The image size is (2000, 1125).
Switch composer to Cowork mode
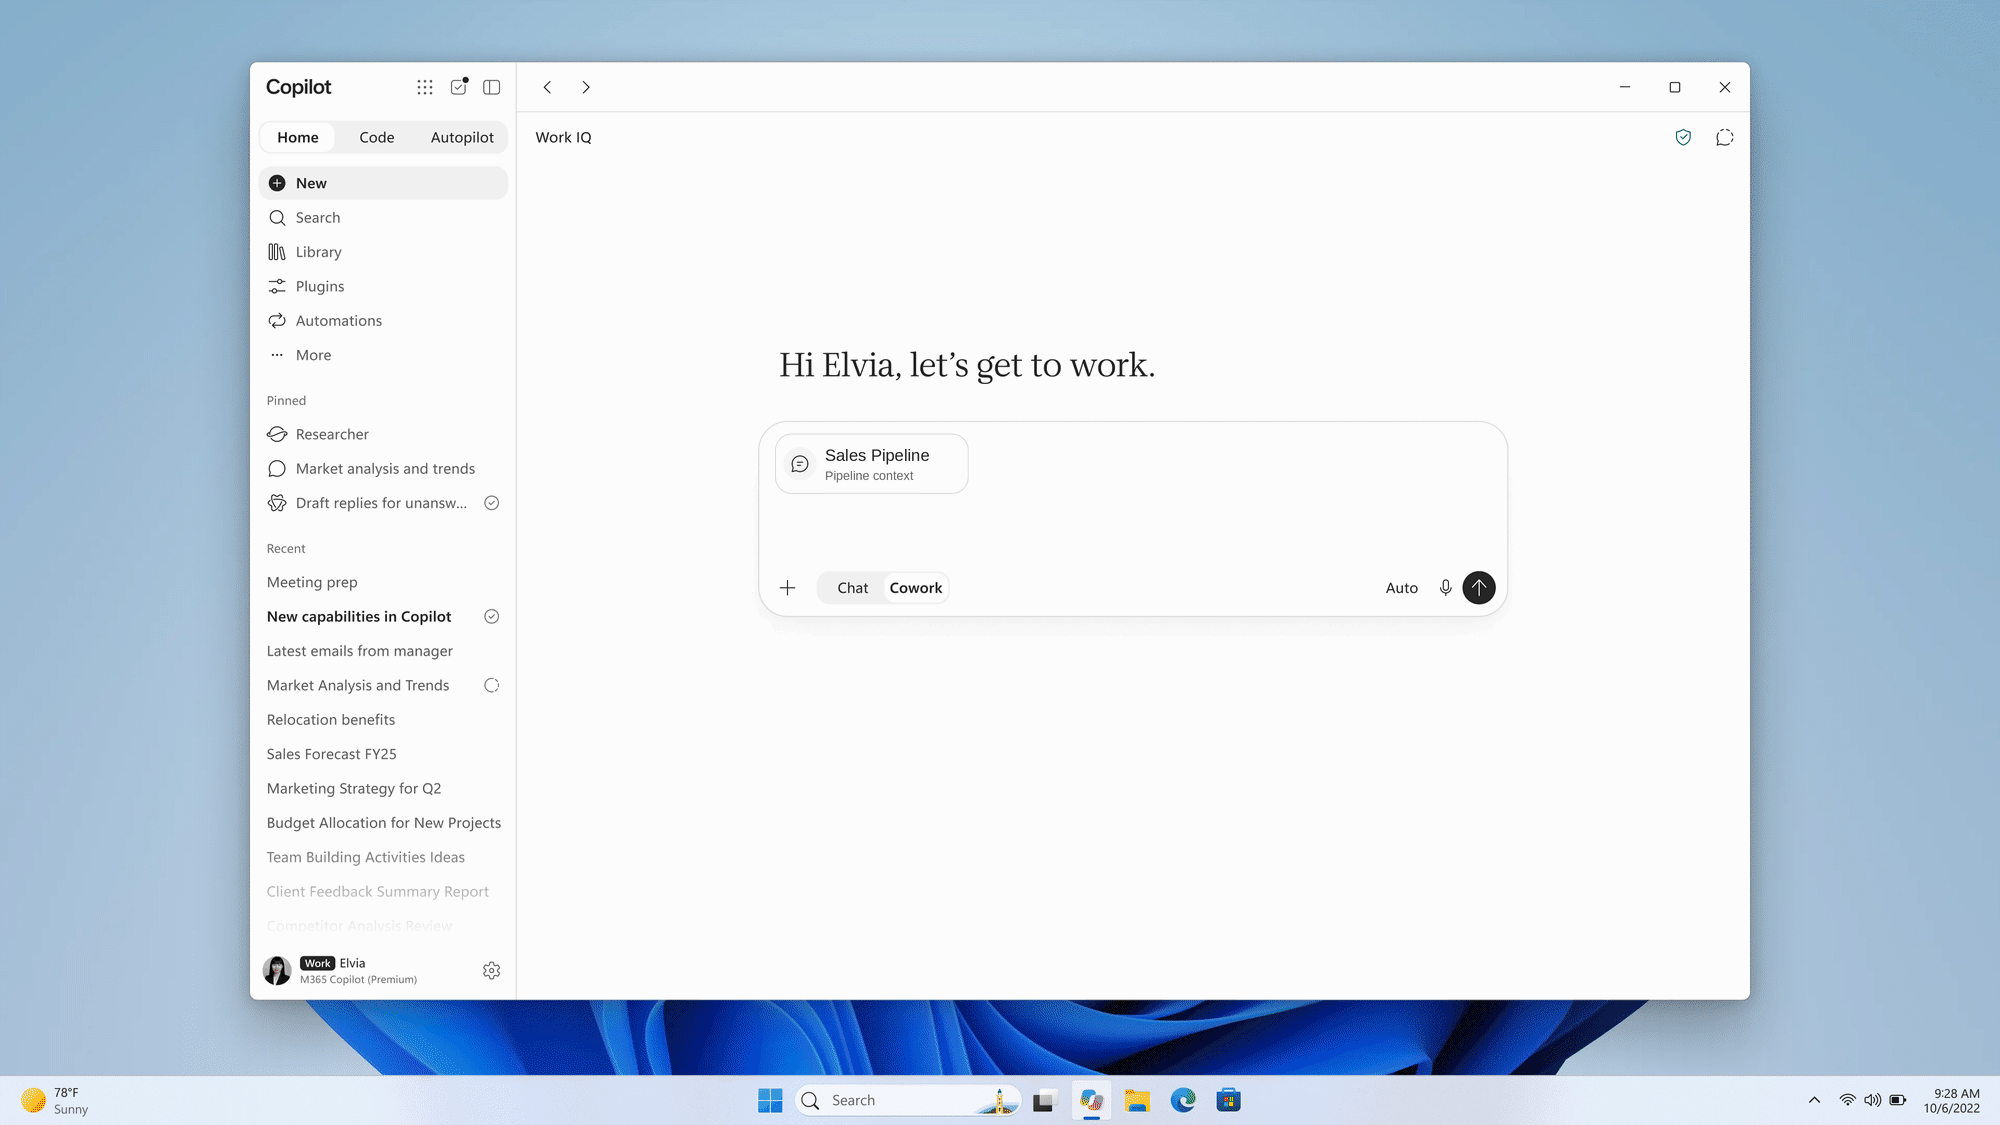click(x=916, y=588)
